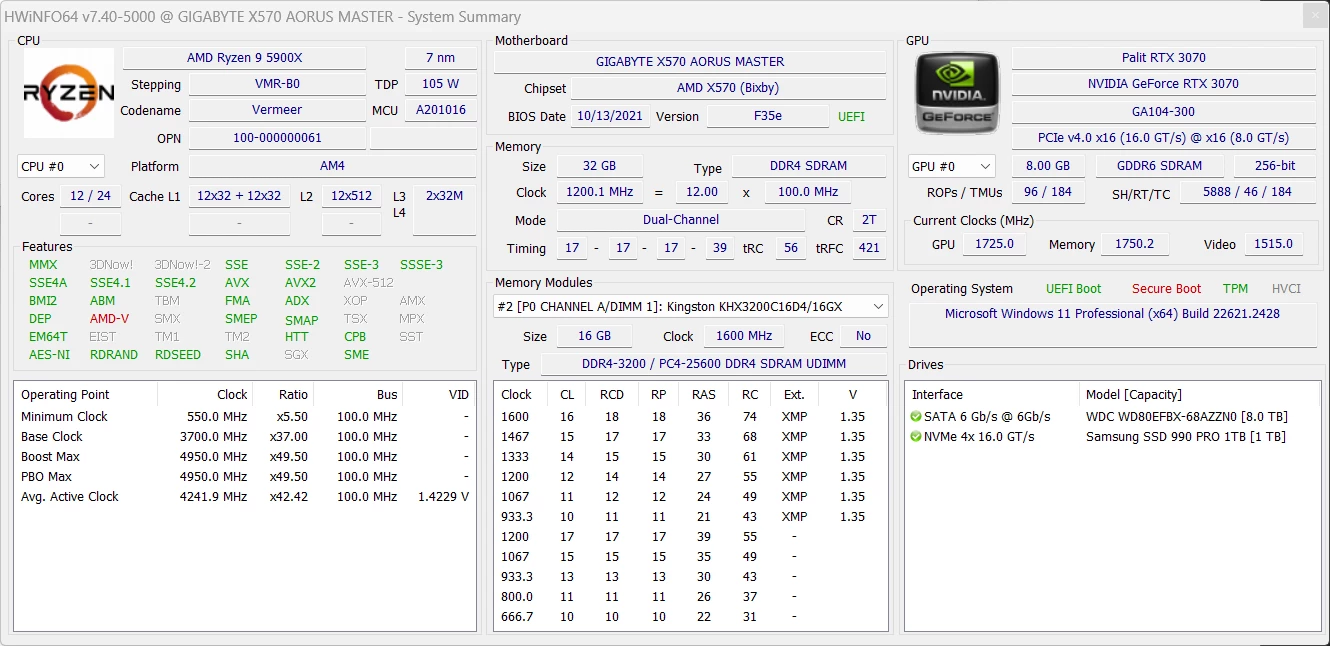Click the CR 2T value
The image size is (1330, 646).
[x=869, y=220]
